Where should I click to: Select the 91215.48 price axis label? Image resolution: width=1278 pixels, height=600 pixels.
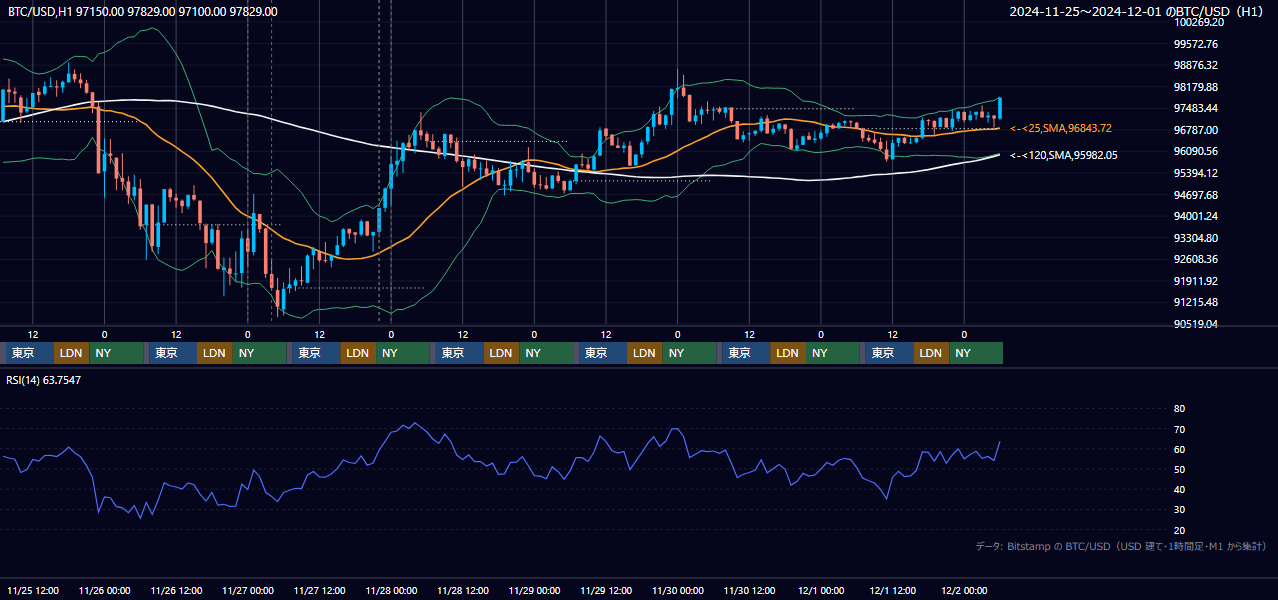coord(1195,302)
